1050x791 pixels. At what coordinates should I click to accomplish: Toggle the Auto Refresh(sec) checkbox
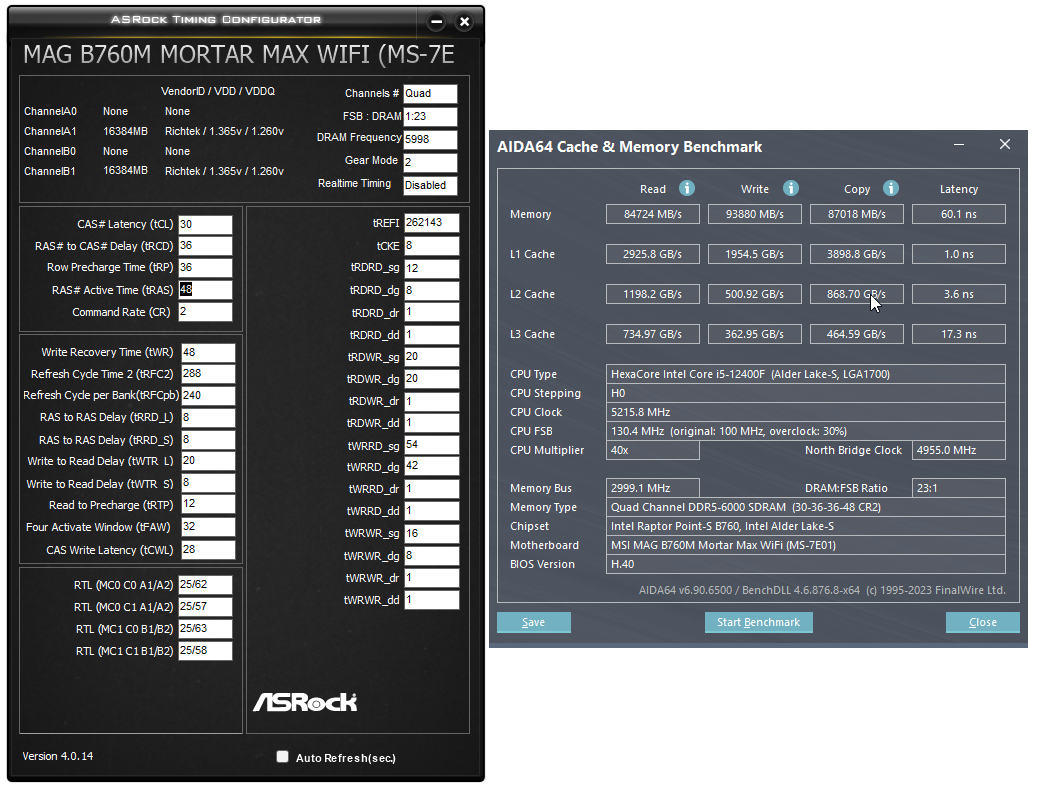click(283, 757)
